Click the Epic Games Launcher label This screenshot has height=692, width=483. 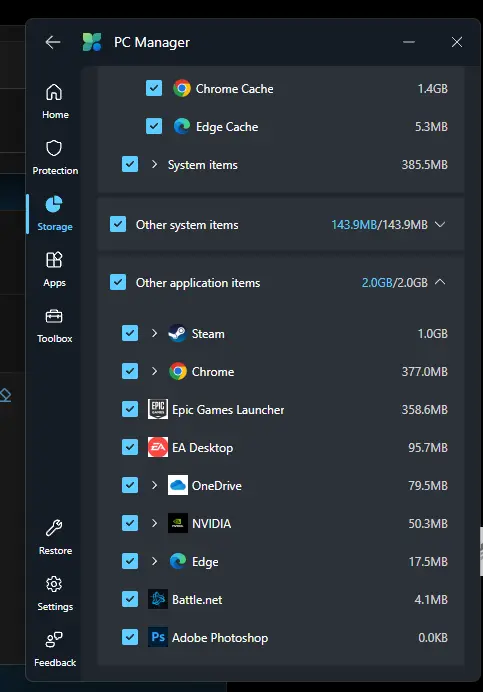[x=228, y=410]
